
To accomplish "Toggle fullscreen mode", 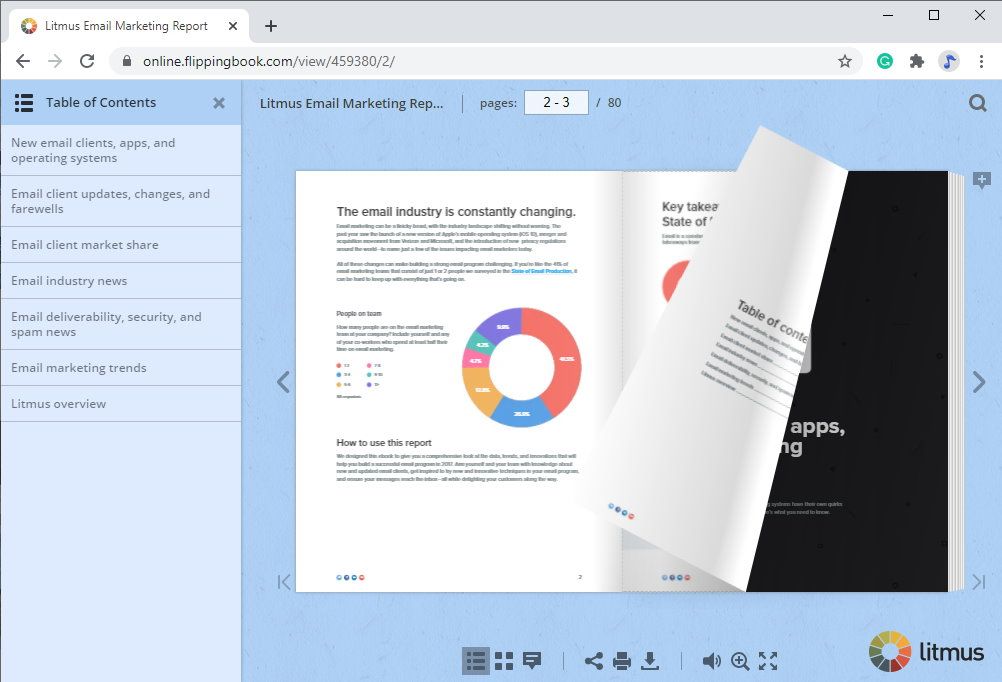I will [768, 660].
